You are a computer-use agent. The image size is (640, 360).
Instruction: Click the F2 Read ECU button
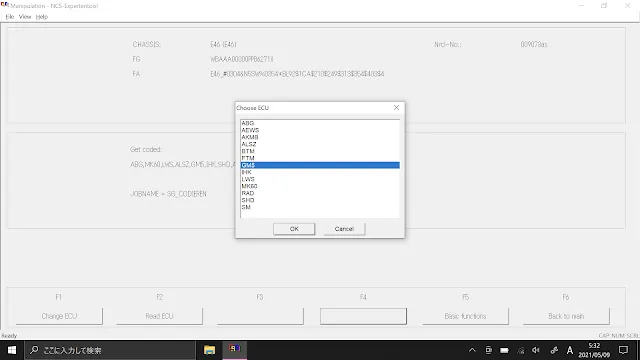[160, 316]
